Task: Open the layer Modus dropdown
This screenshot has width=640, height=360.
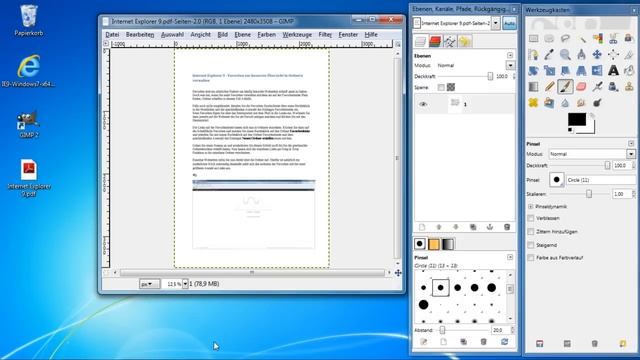Action: coord(510,65)
